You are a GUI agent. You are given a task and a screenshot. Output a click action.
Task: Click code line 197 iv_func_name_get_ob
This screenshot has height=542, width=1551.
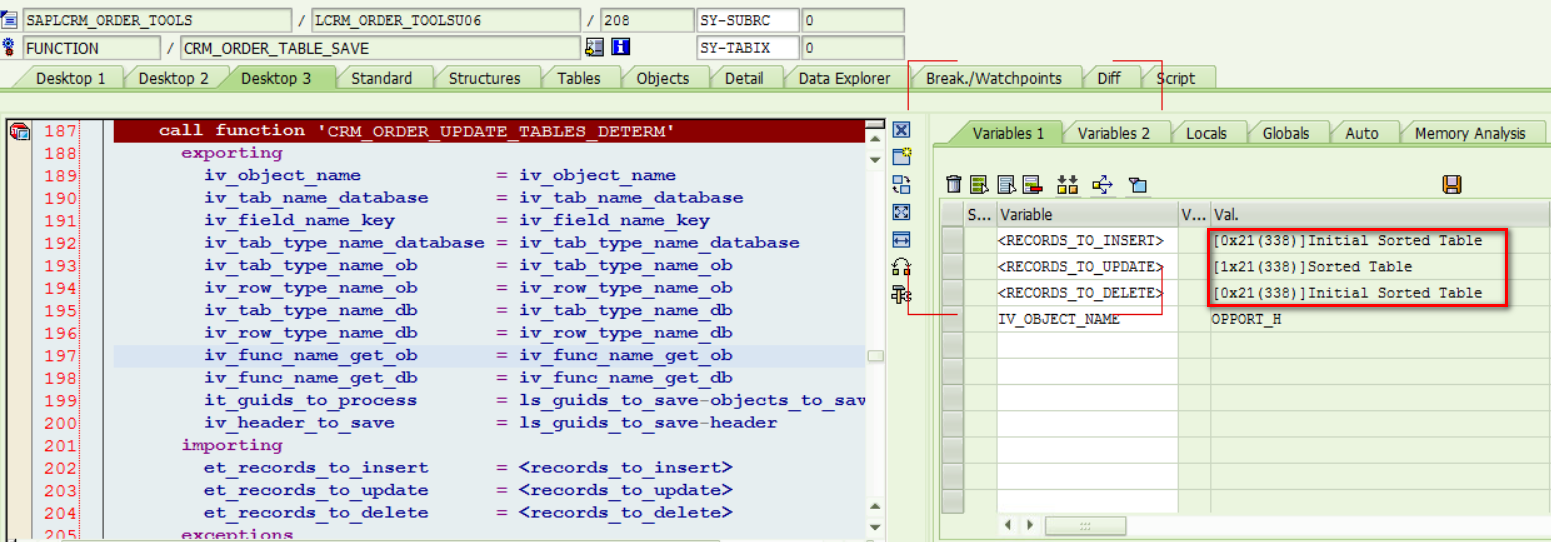(x=489, y=356)
